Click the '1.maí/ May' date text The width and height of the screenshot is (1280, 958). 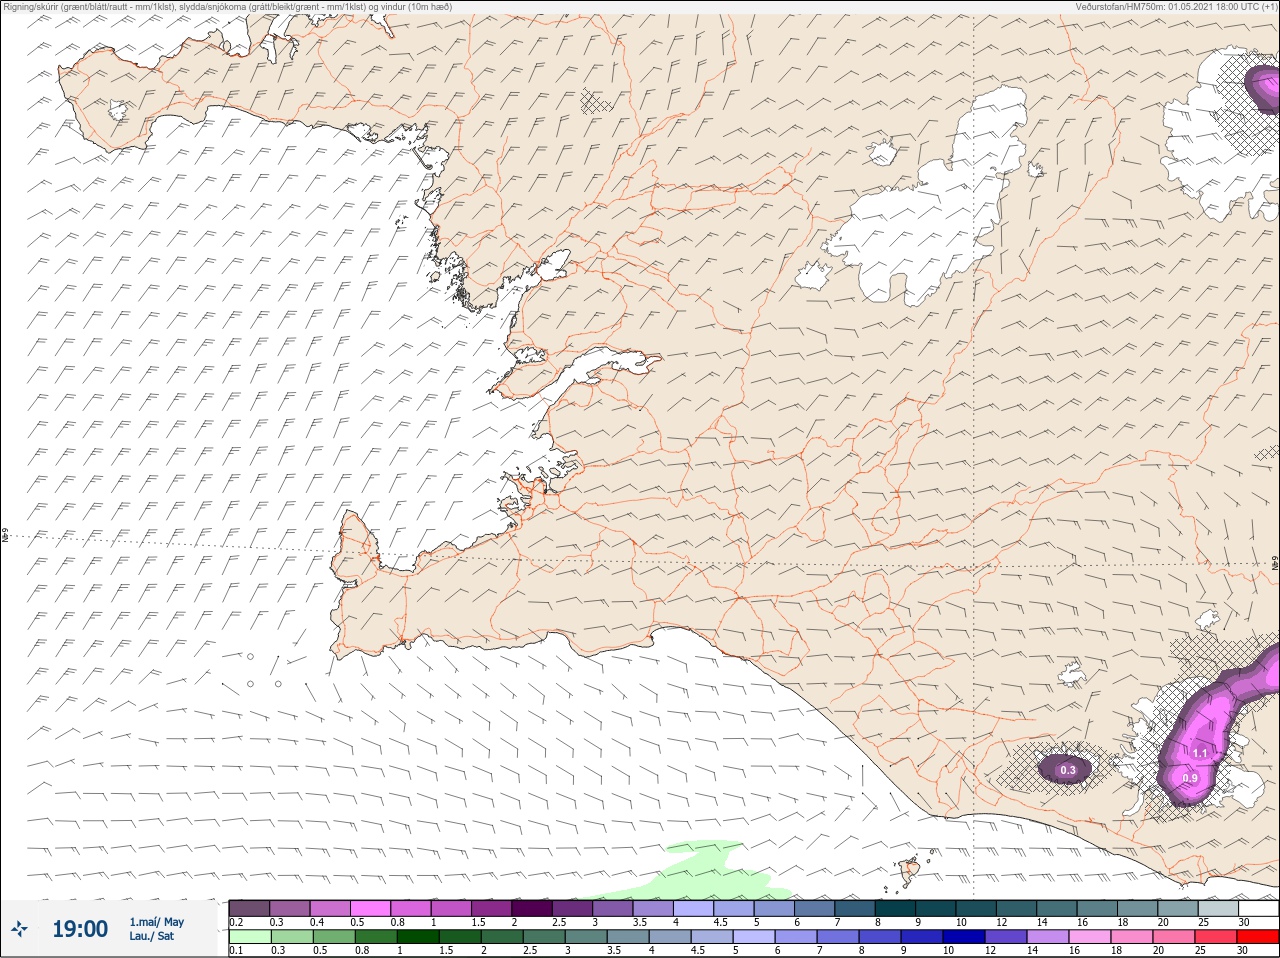coord(157,922)
